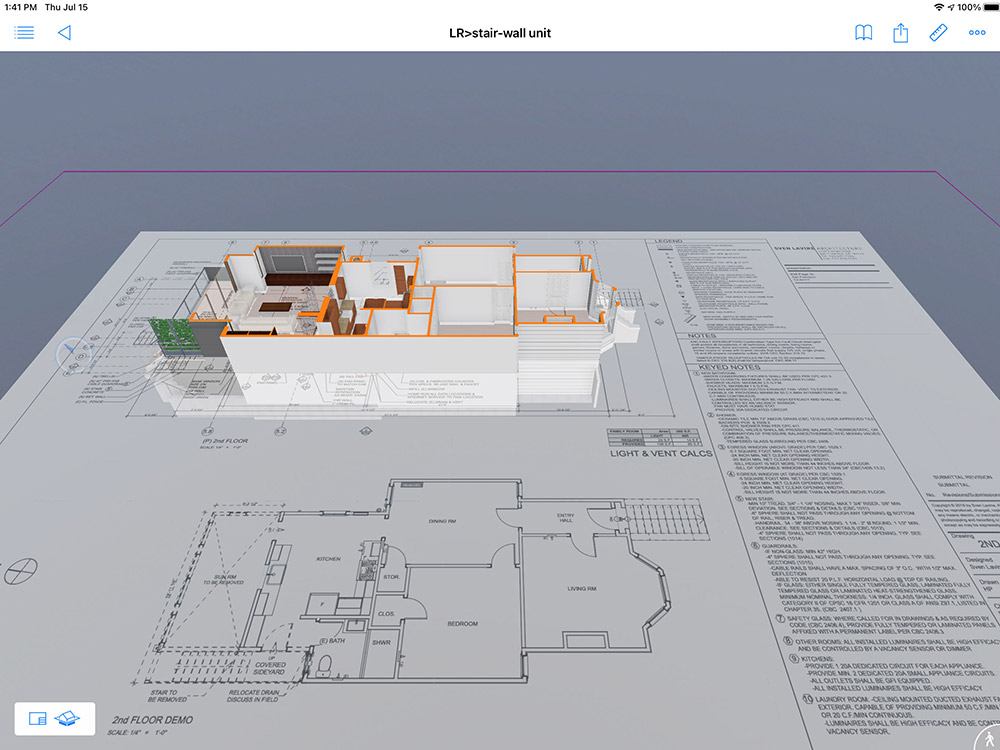The image size is (1000, 750).
Task: Tap the (E) BATH label
Action: coord(332,640)
